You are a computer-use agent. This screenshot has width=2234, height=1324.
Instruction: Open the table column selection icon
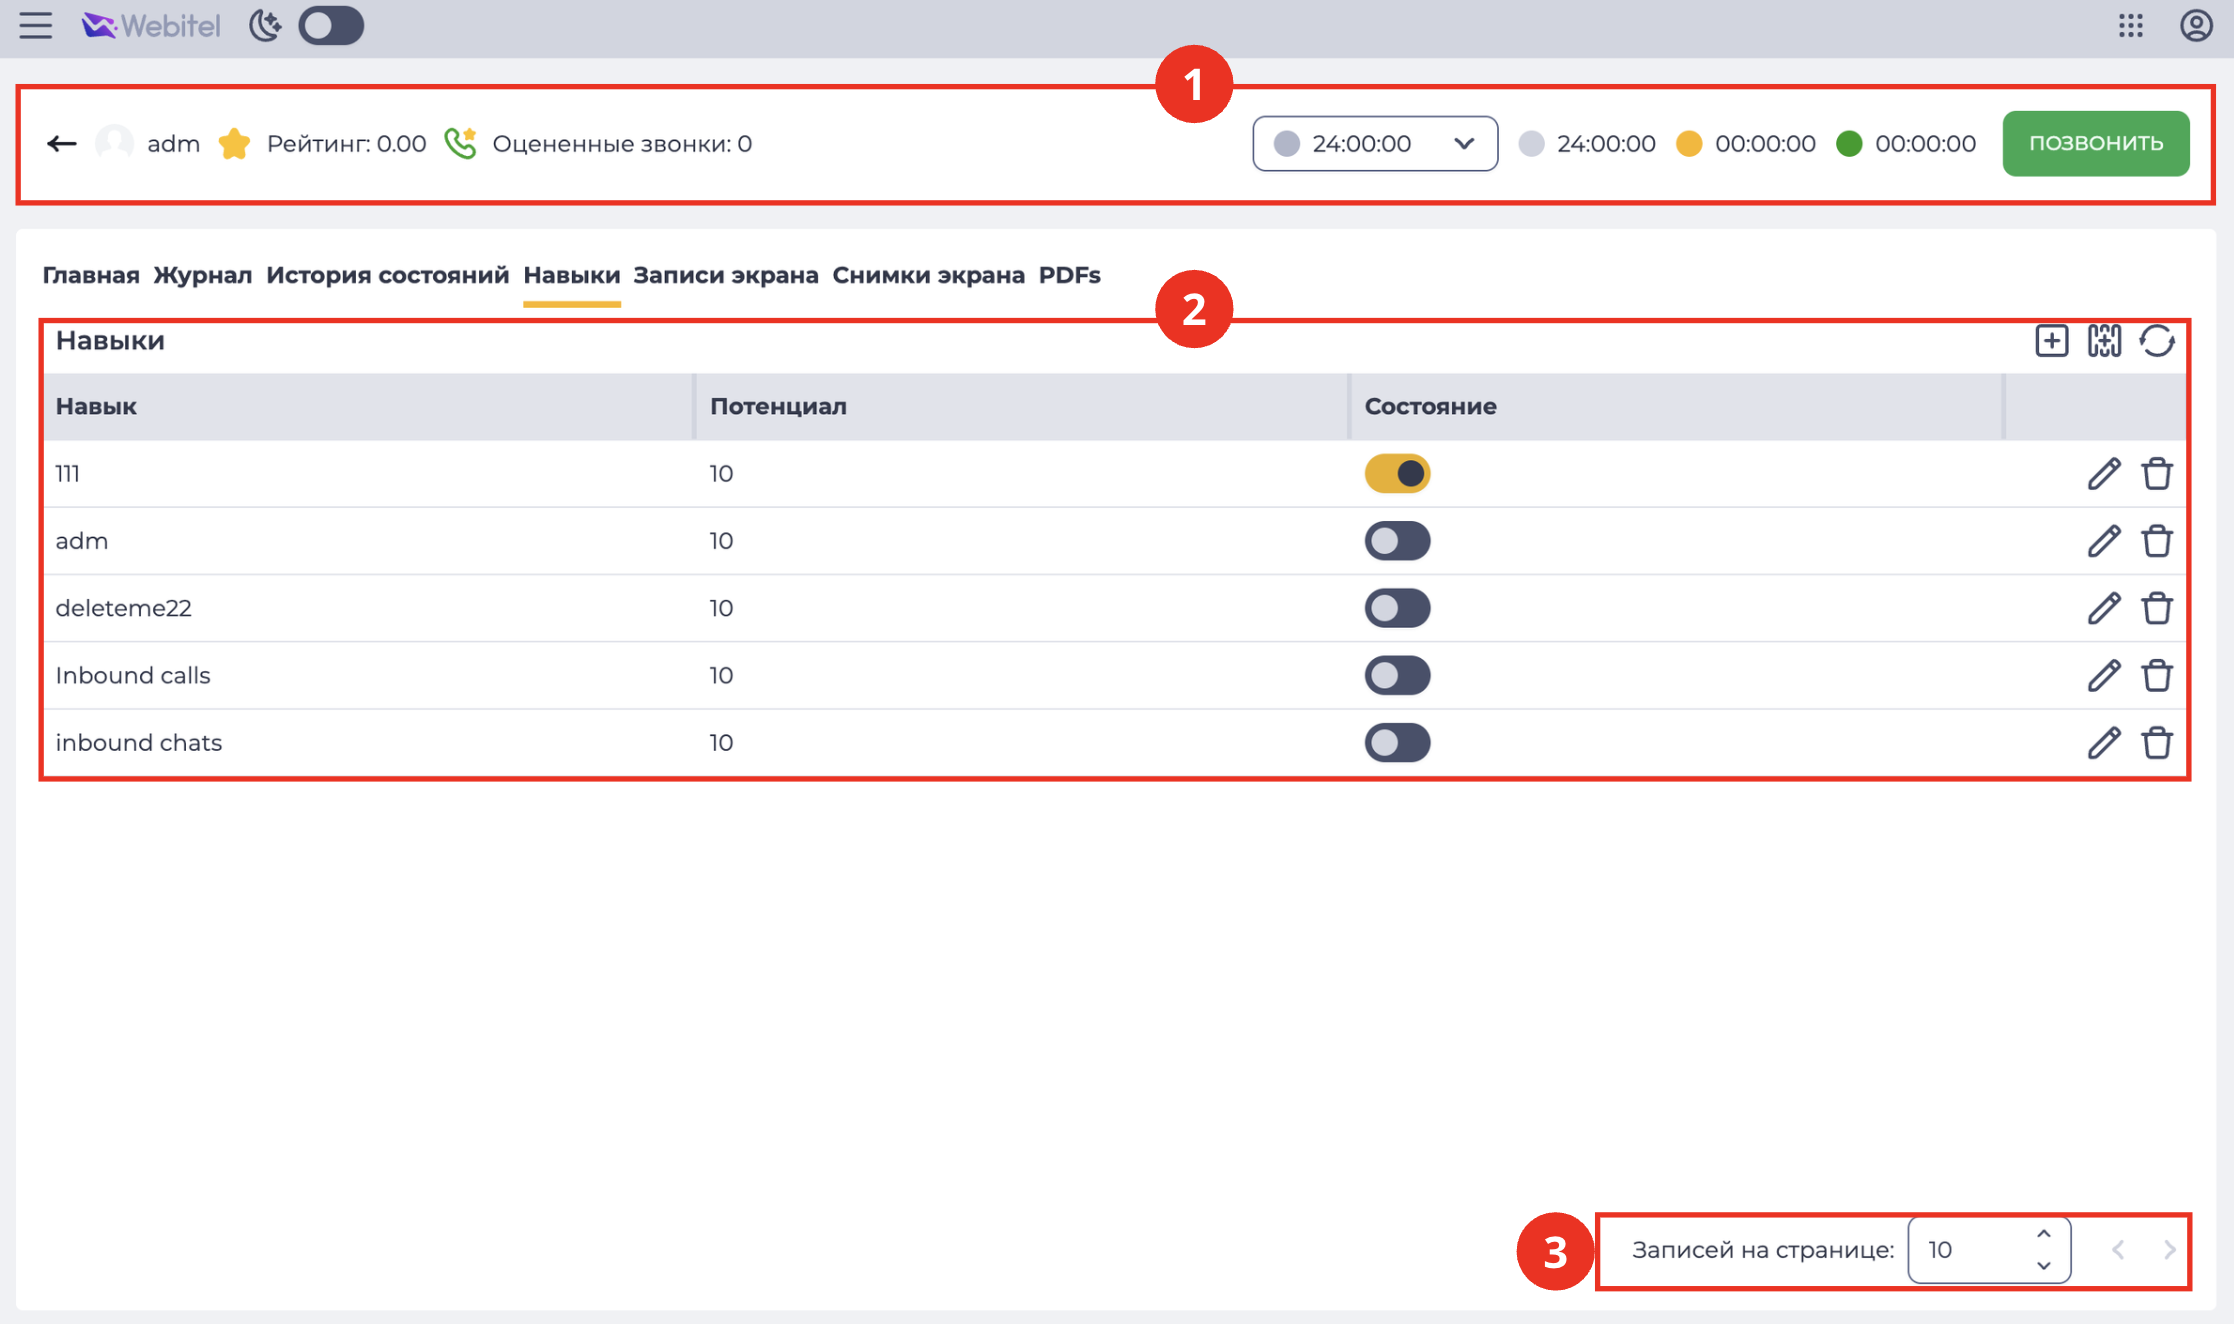click(2104, 341)
